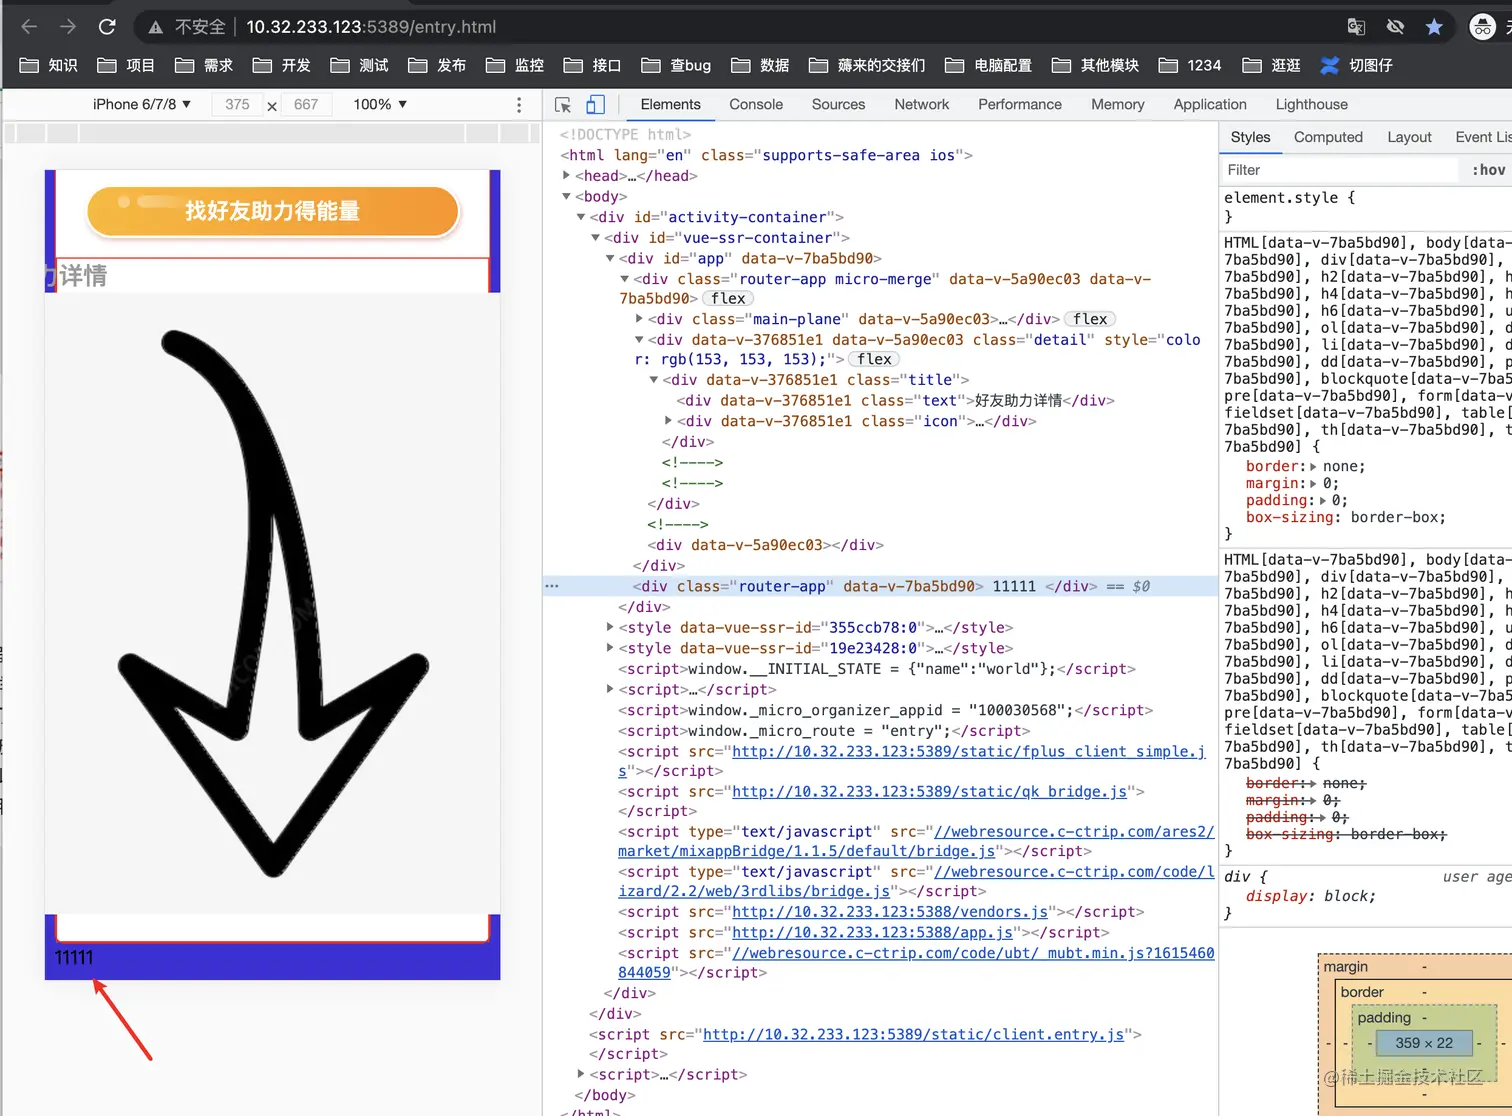Image resolution: width=1512 pixels, height=1116 pixels.
Task: Collapse the vue-ssr-container div node
Action: coord(596,238)
